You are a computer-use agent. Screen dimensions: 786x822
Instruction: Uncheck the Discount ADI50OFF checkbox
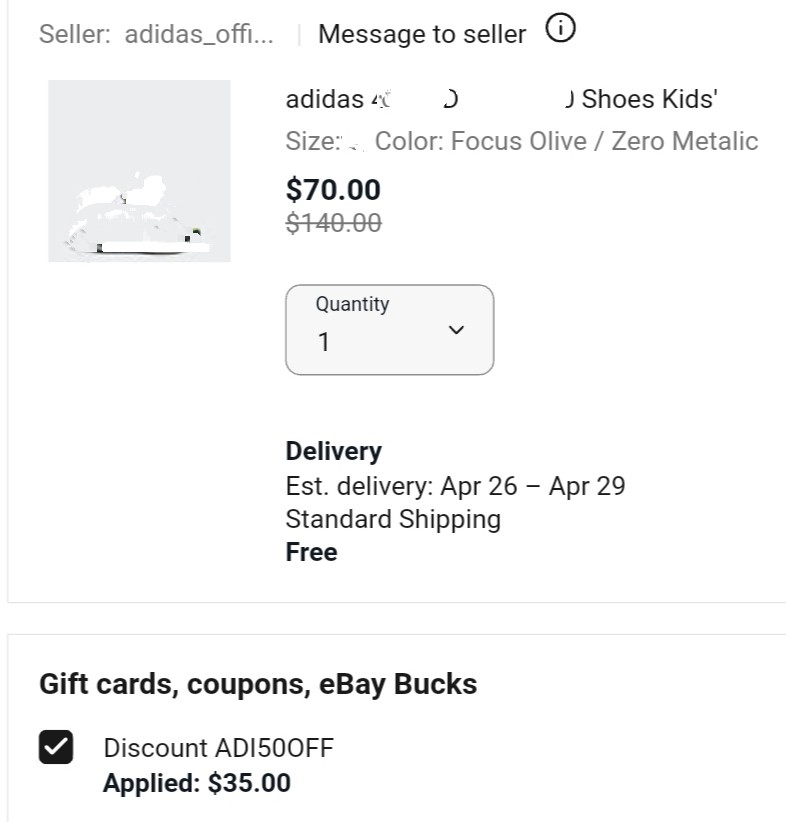pos(56,747)
